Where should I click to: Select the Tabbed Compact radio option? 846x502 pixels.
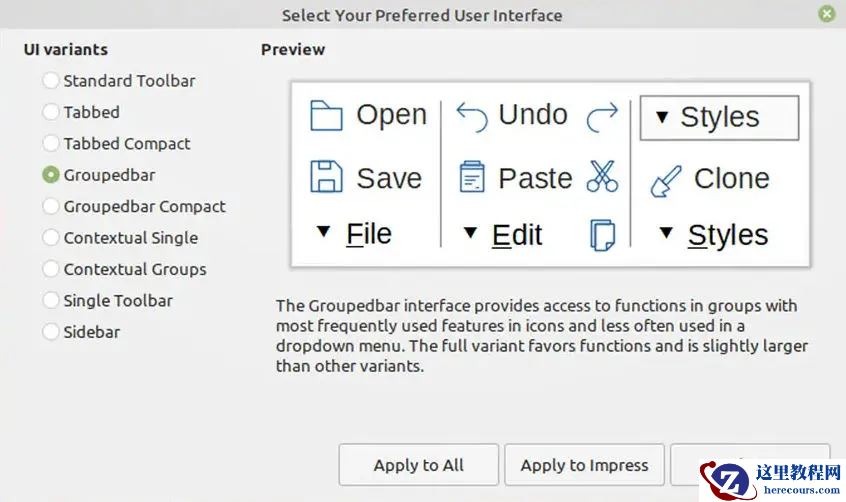coord(51,144)
